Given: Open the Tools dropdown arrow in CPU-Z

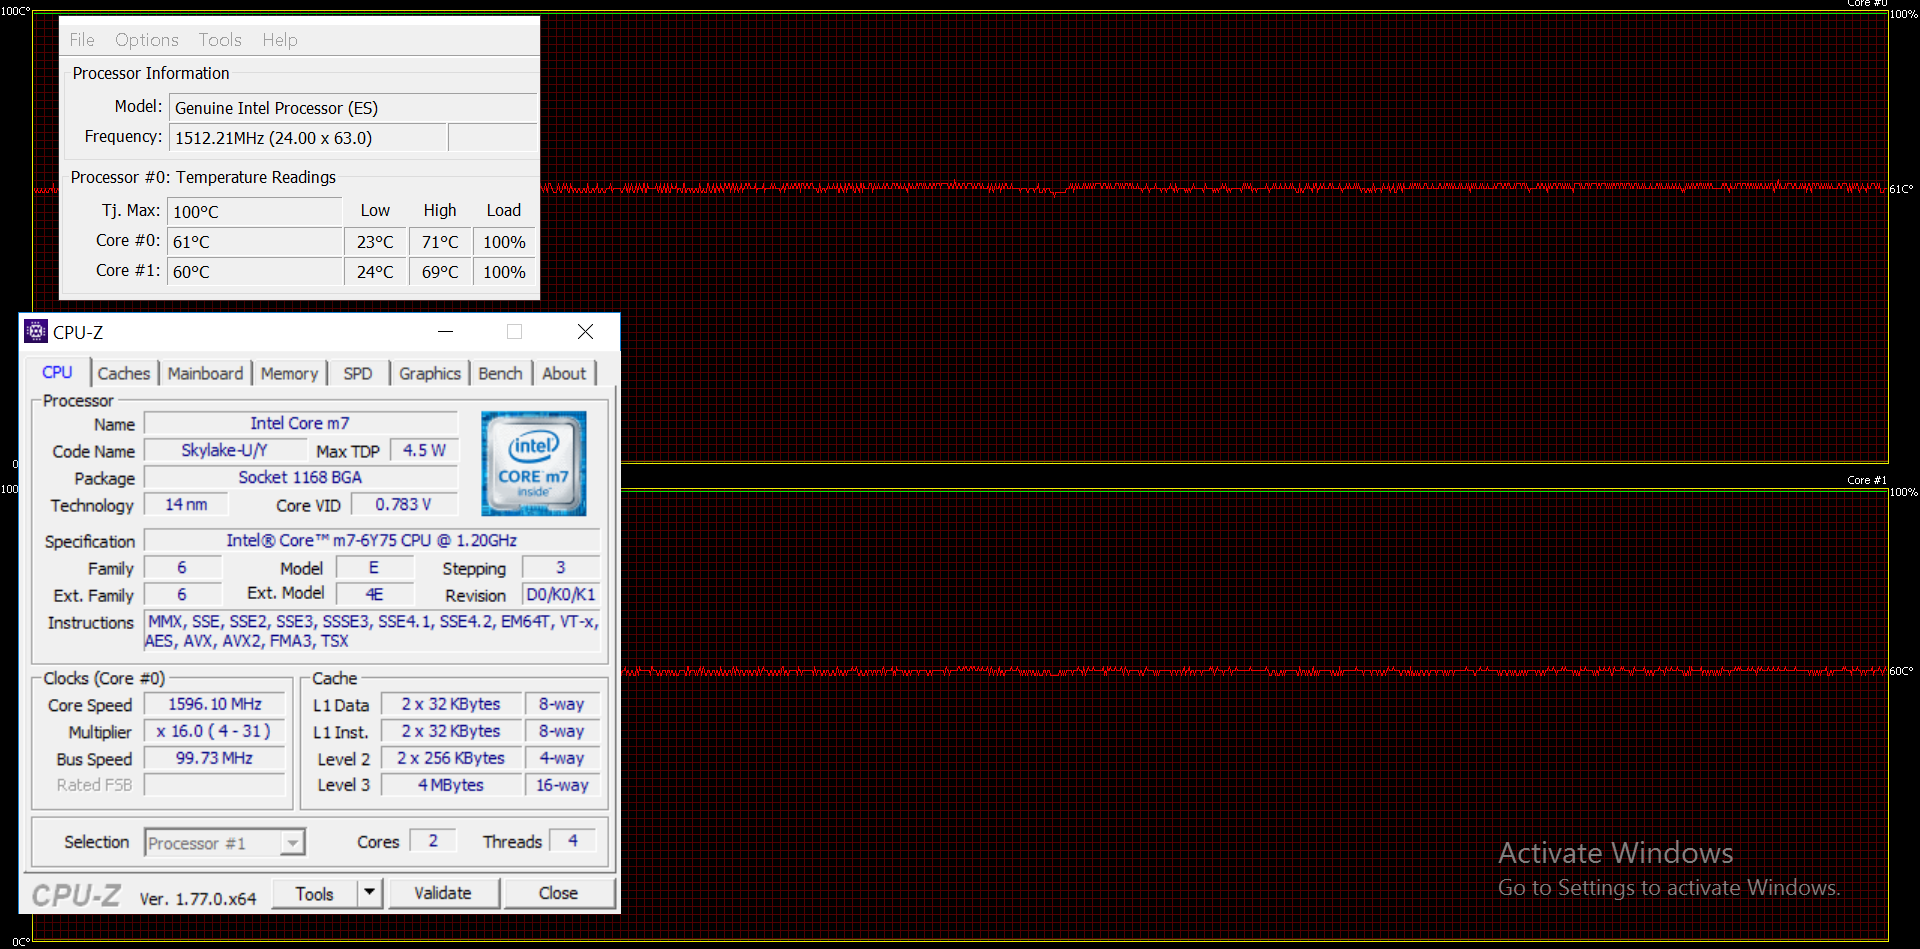Looking at the screenshot, I should coord(369,892).
